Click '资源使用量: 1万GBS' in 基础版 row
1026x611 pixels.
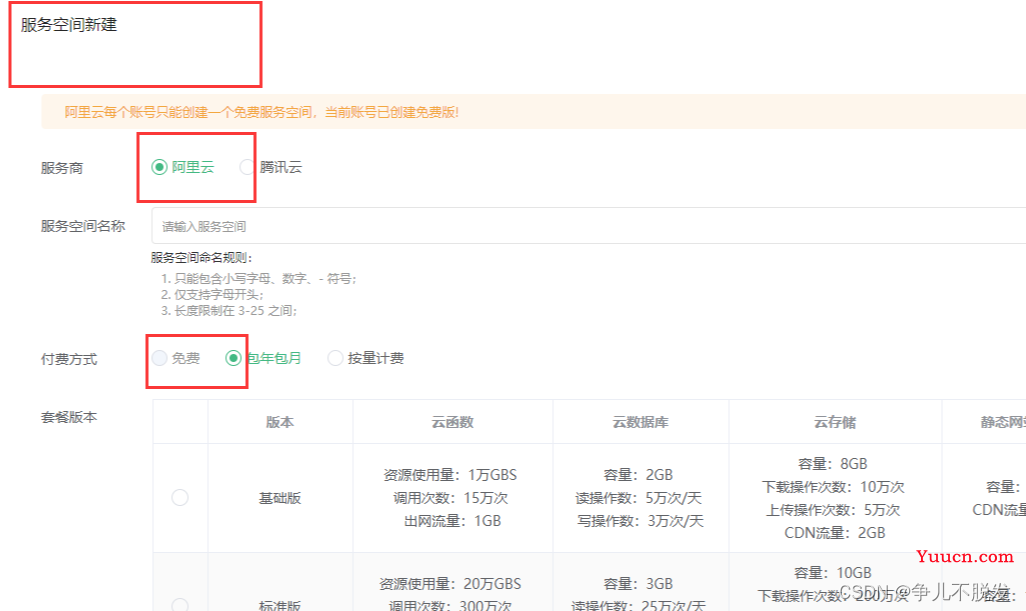click(450, 475)
